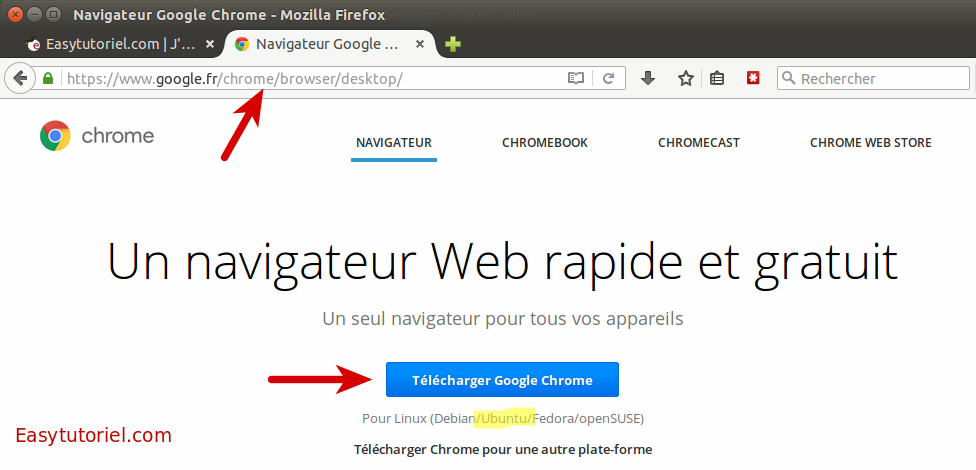Focus the Rechercher search field

point(873,78)
